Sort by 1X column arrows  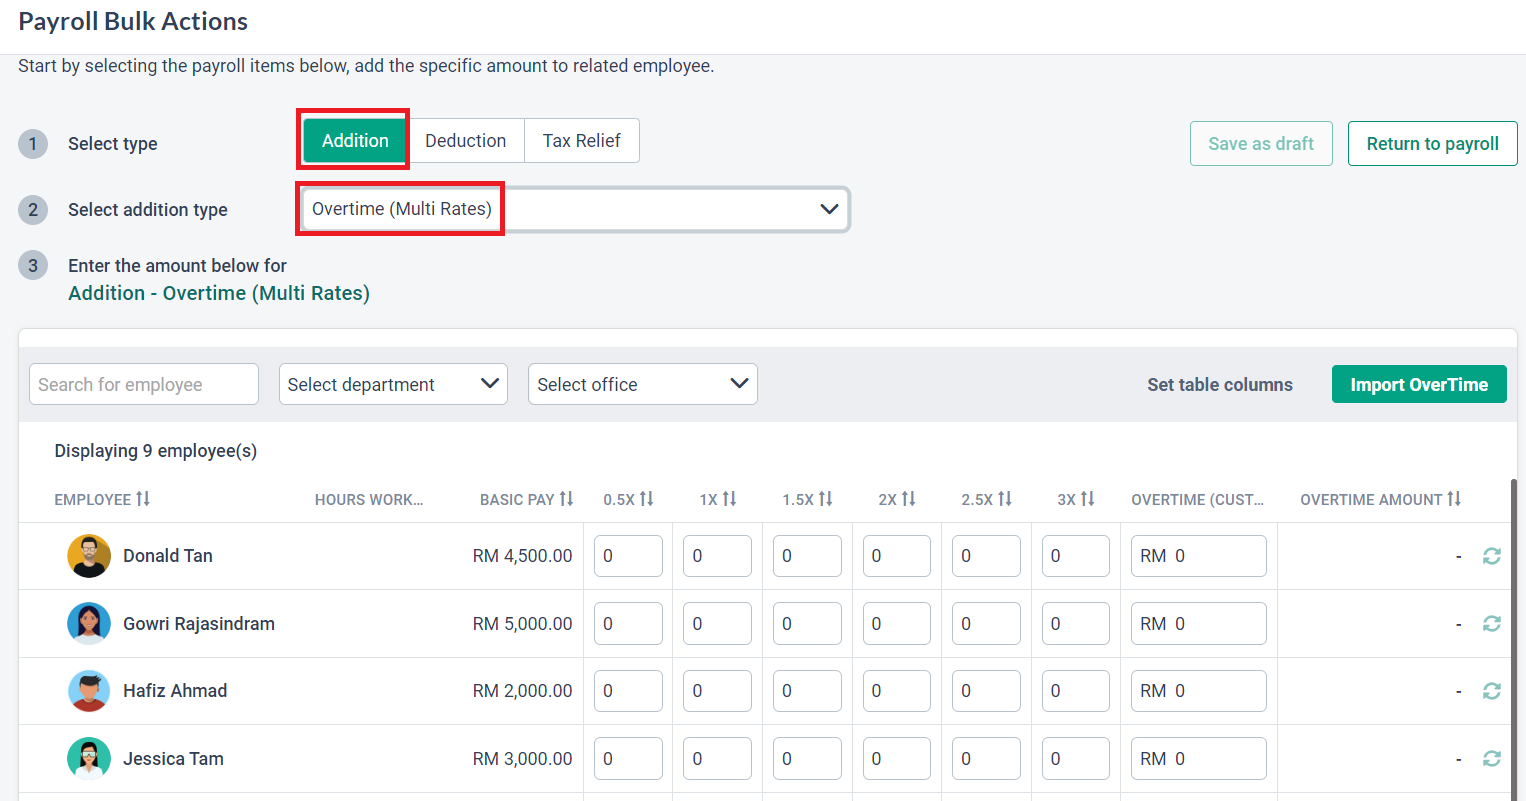pyautogui.click(x=730, y=499)
